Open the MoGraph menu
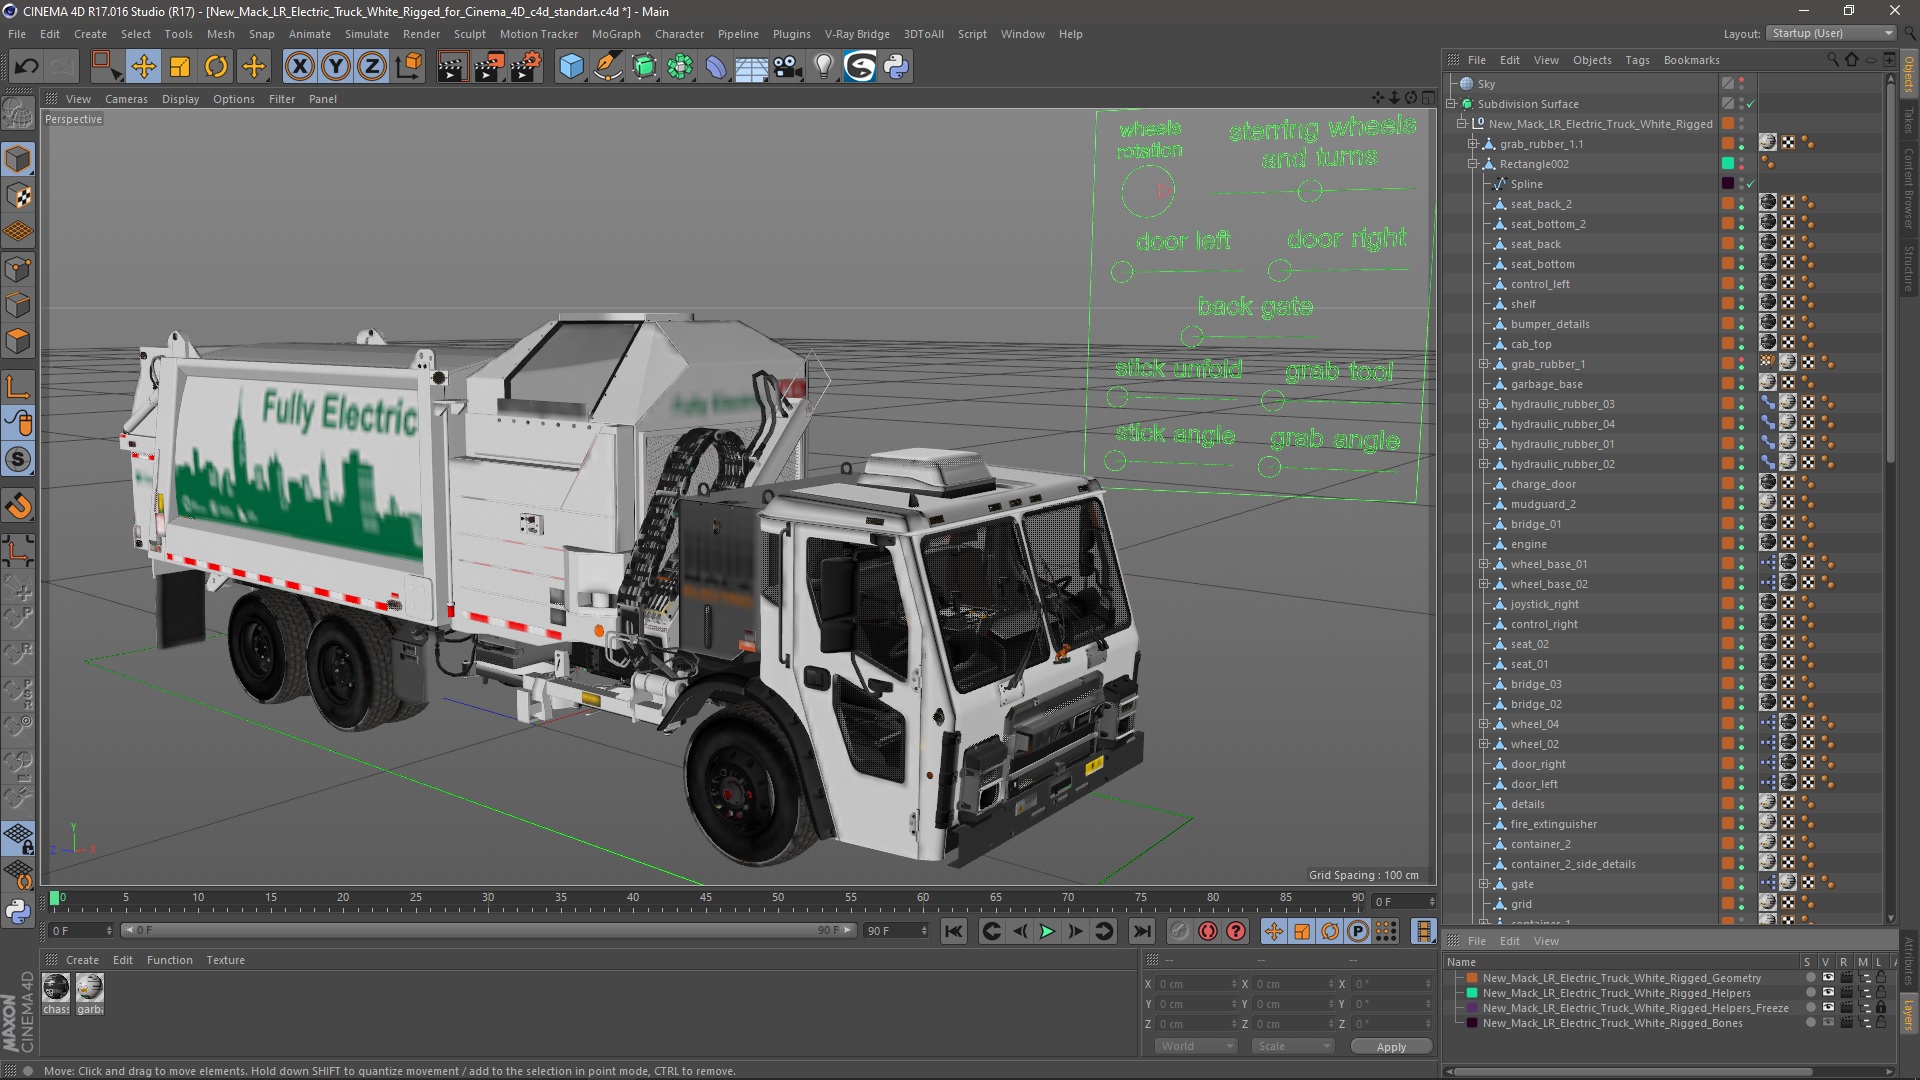This screenshot has width=1920, height=1080. (616, 34)
